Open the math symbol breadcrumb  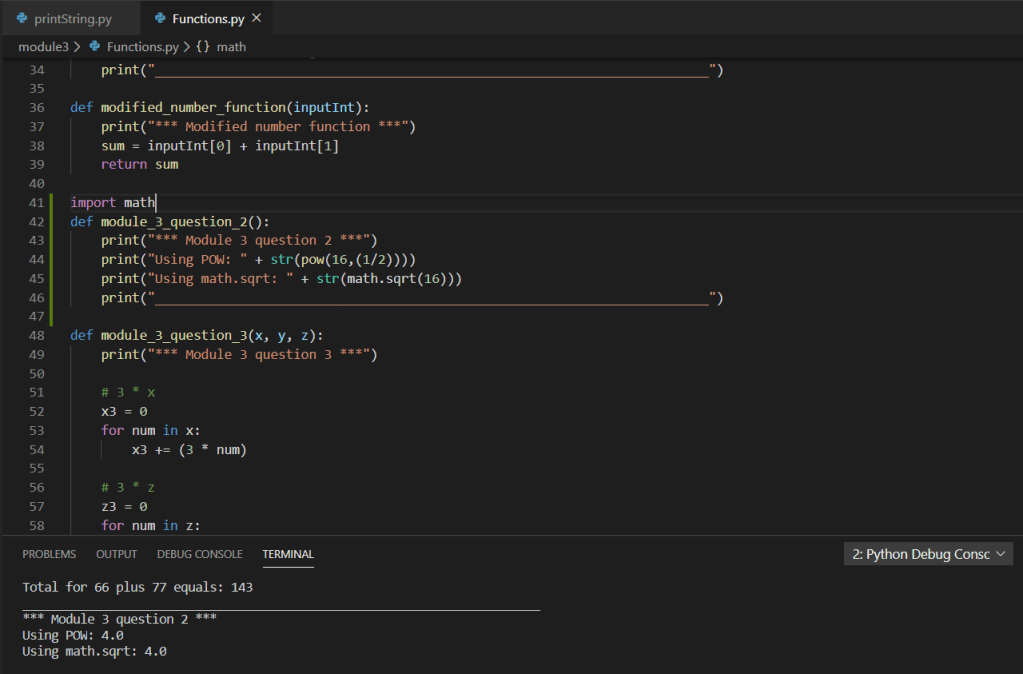click(x=231, y=47)
